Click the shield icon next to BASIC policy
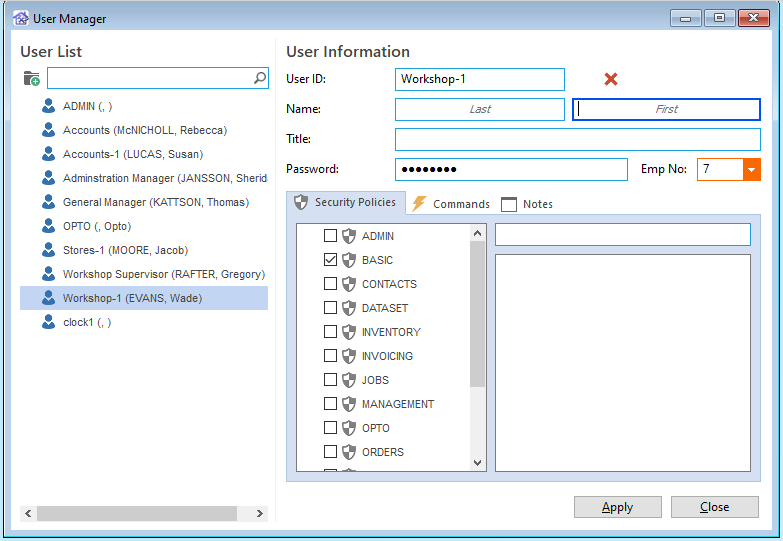This screenshot has width=783, height=541. [349, 260]
